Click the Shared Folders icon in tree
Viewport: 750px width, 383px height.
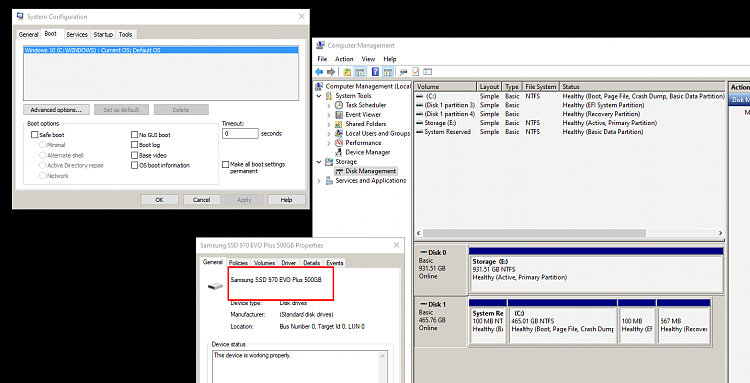339,124
